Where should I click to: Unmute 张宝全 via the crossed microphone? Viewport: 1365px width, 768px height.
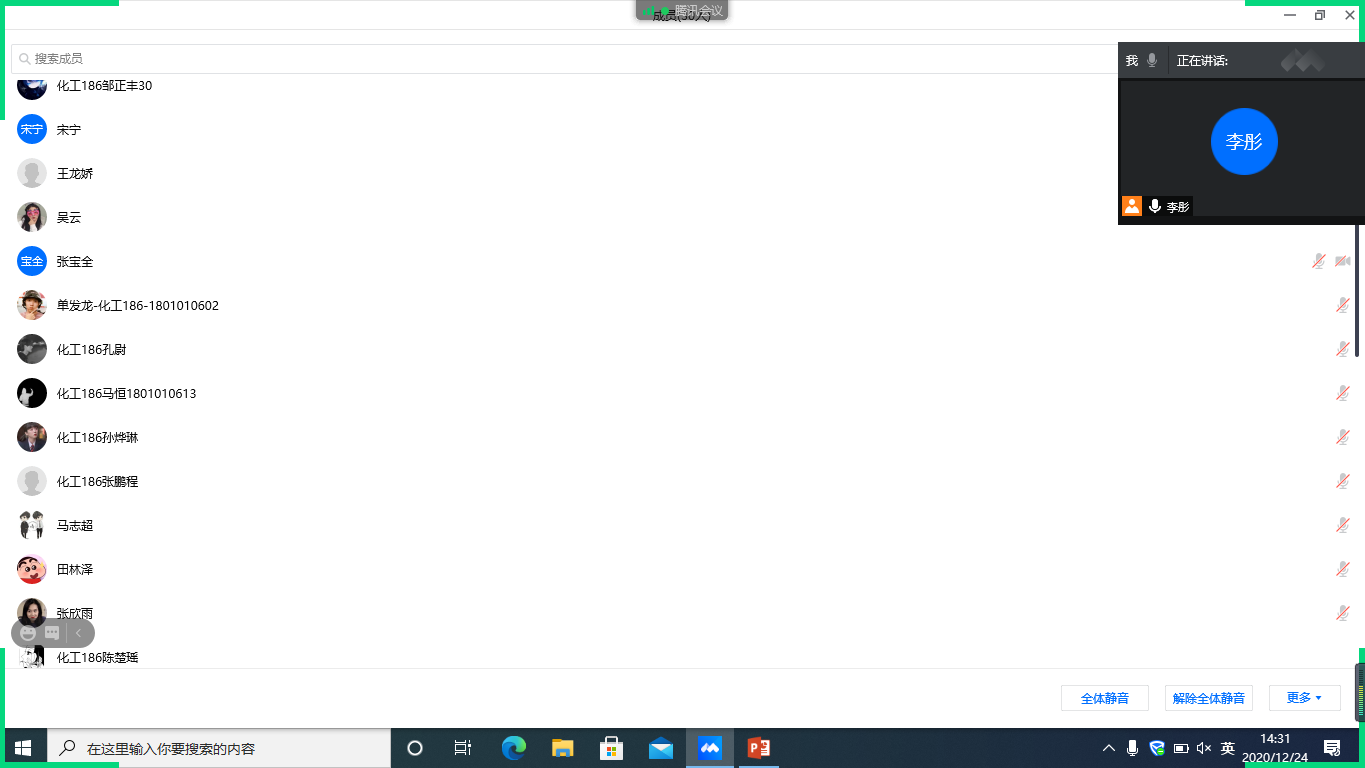1319,261
